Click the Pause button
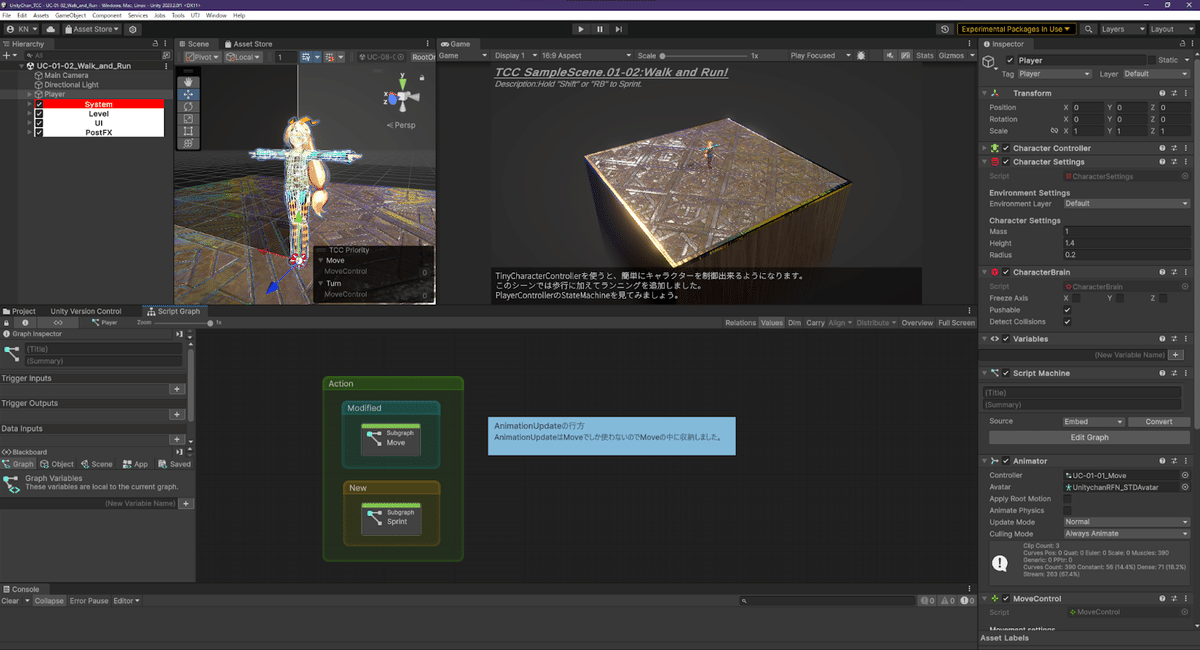Viewport: 1200px width, 650px height. click(600, 29)
